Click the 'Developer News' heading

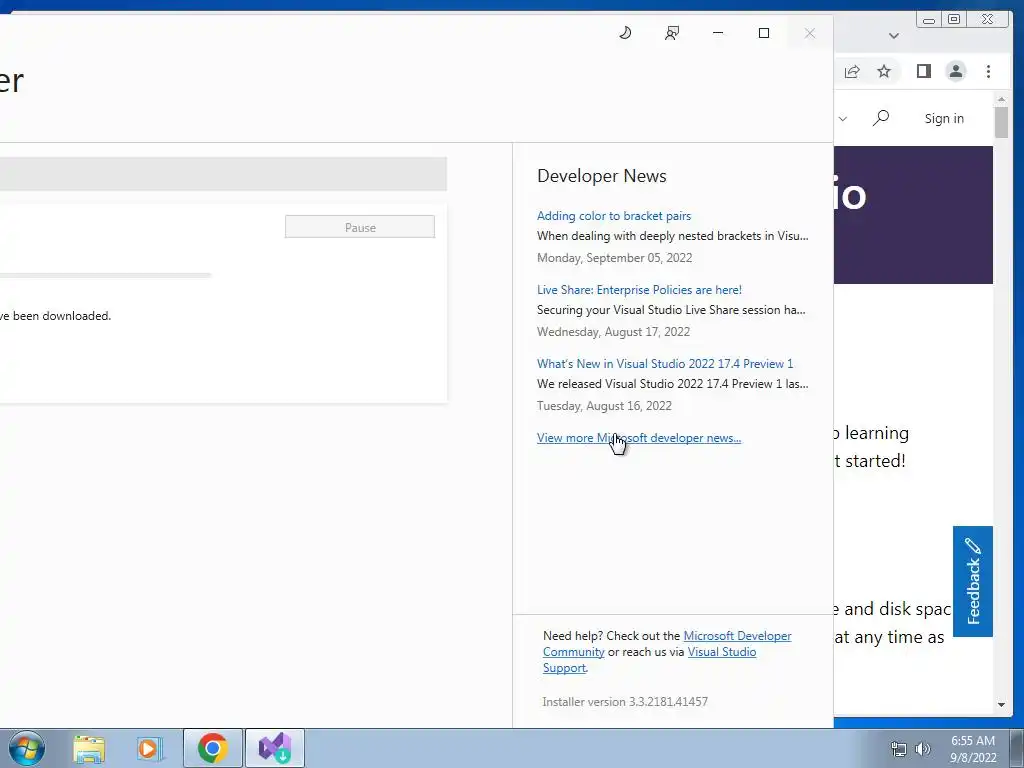click(601, 176)
